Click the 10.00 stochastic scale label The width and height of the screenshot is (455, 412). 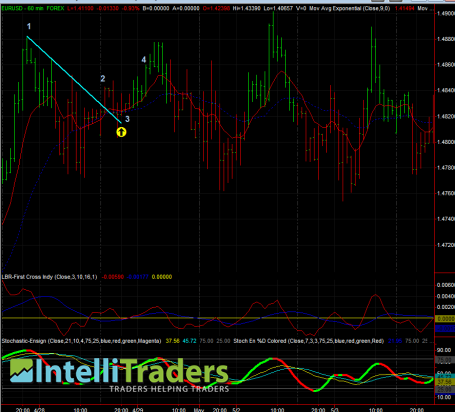pos(444,397)
